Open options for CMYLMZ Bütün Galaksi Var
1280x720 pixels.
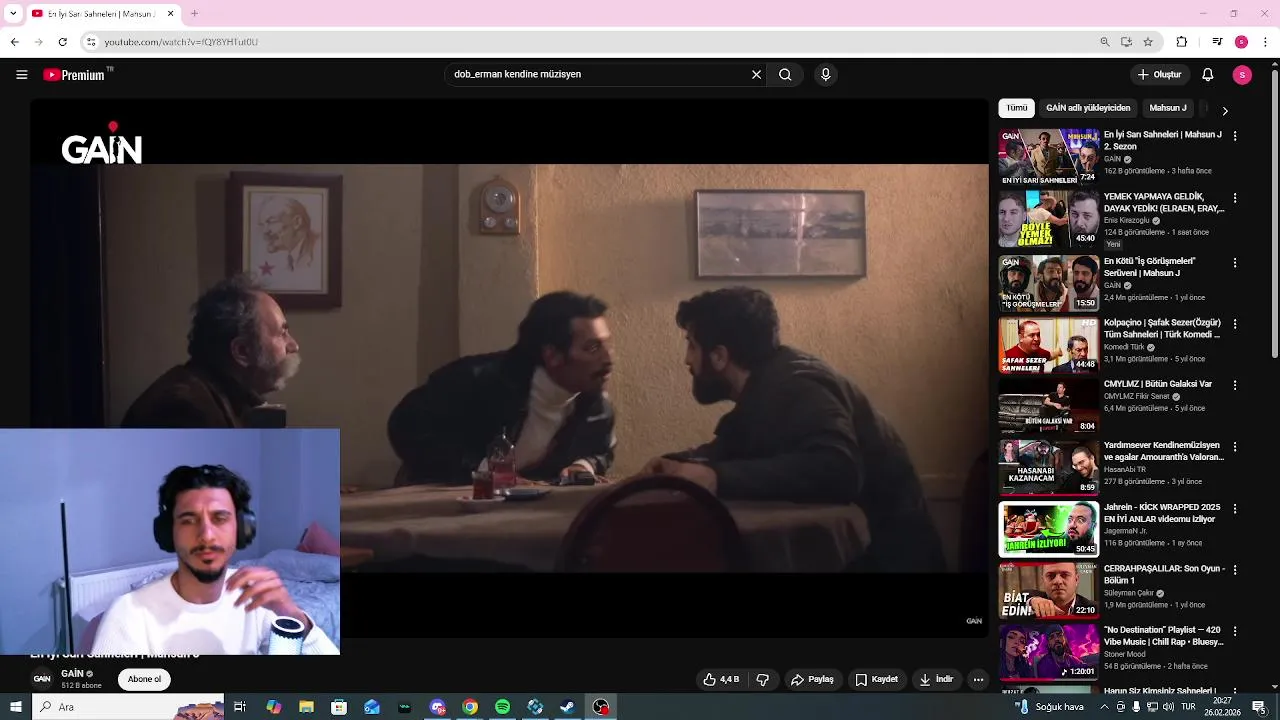[1235, 385]
